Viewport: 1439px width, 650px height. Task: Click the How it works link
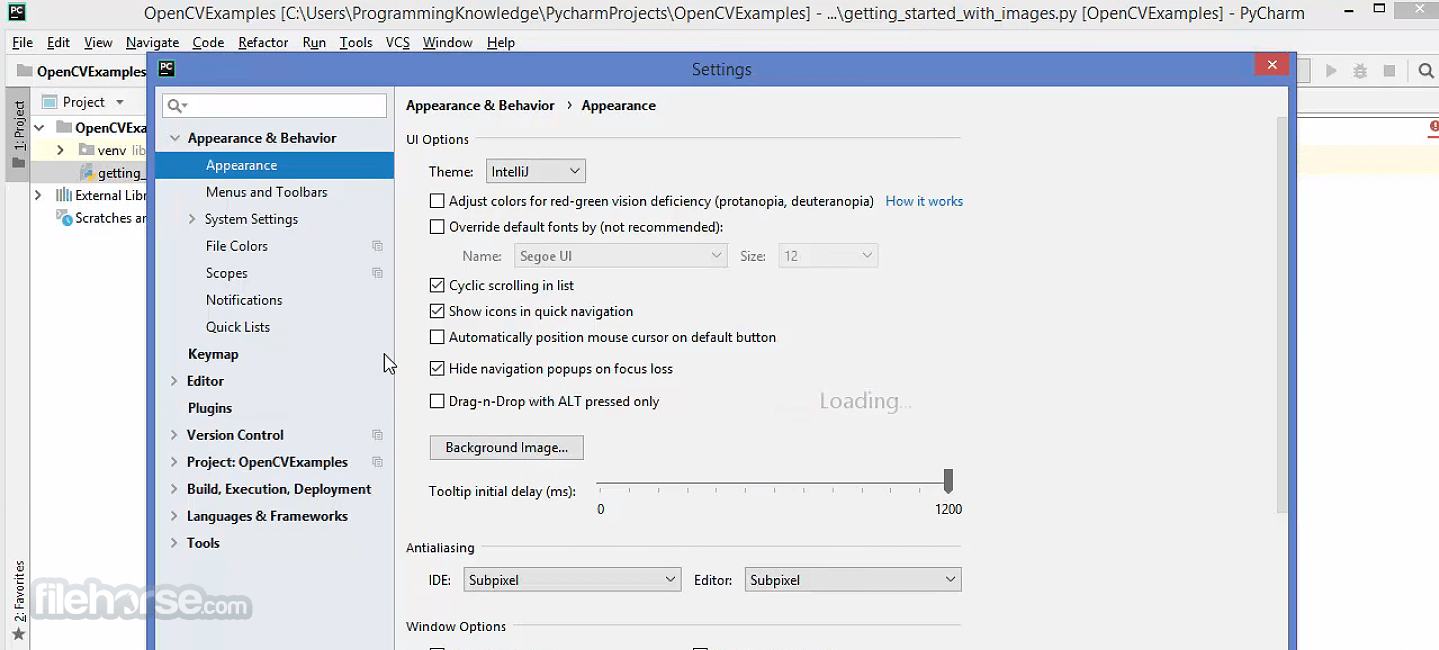point(924,201)
